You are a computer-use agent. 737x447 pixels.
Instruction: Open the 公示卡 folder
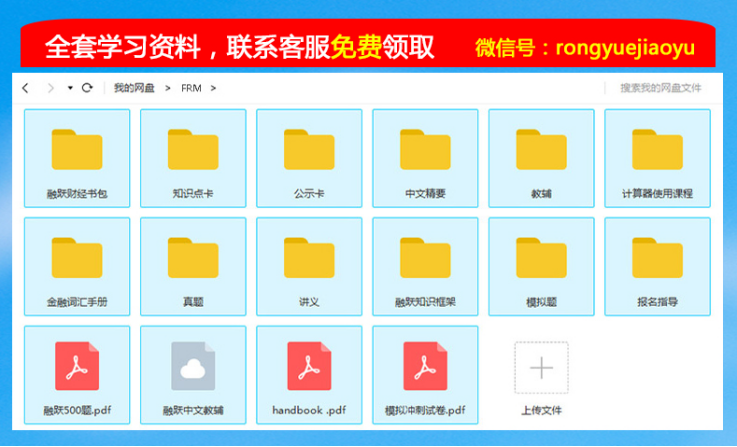309,157
